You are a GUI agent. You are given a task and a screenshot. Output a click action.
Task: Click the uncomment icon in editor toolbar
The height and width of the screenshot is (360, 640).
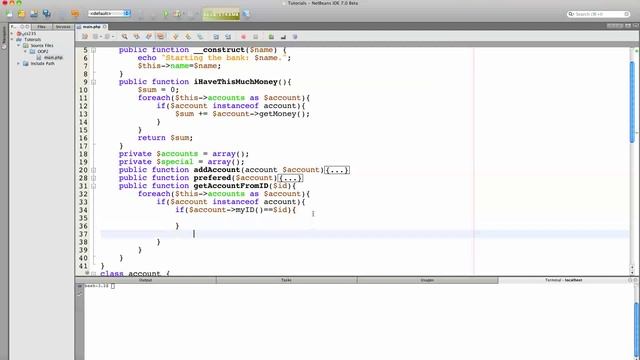pos(283,37)
